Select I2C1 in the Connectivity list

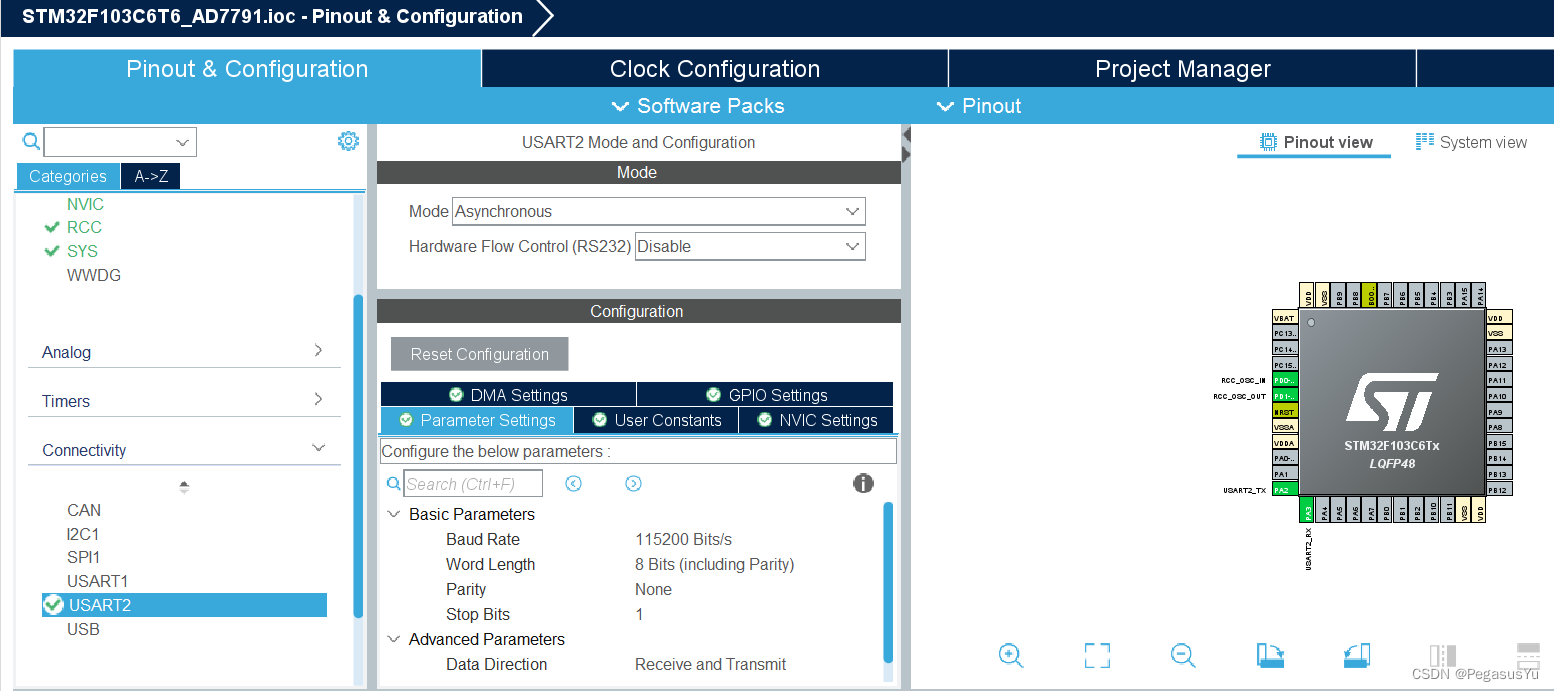83,534
